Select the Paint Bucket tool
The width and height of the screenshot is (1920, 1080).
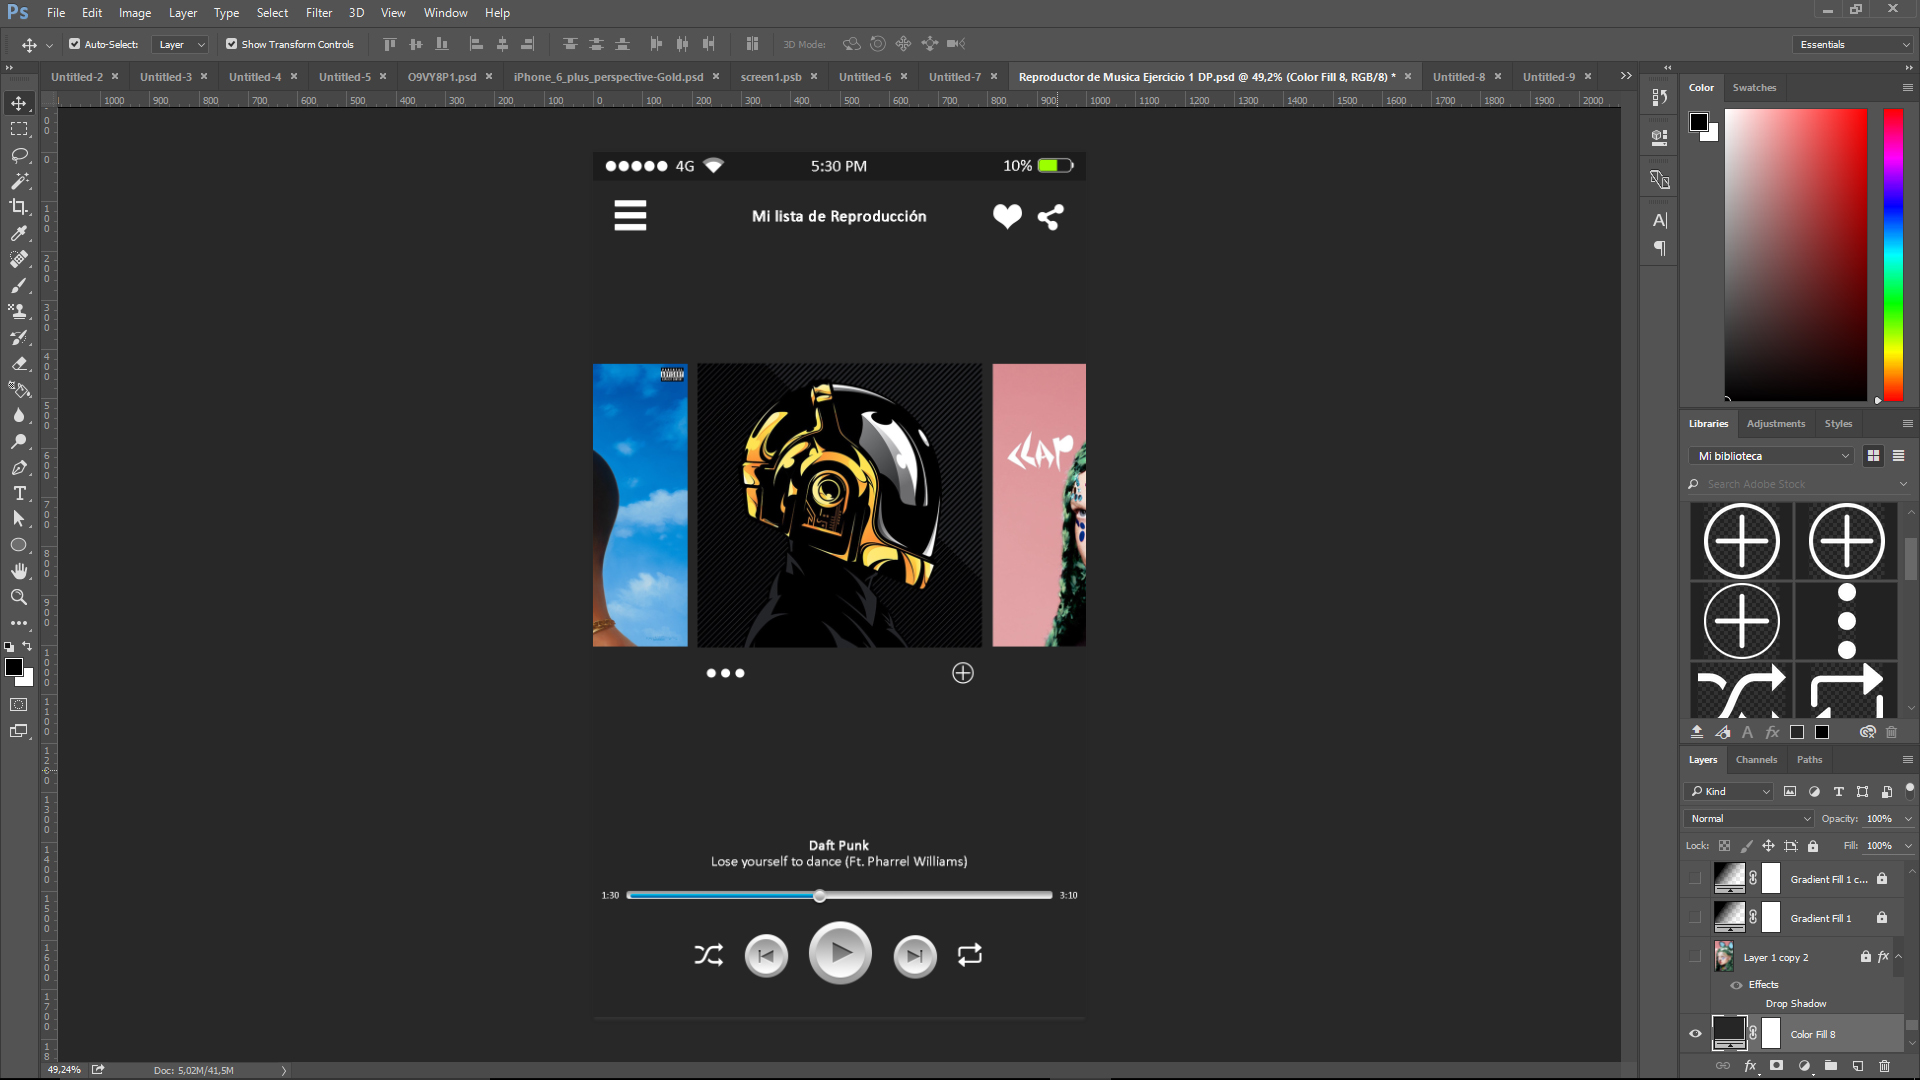[19, 389]
